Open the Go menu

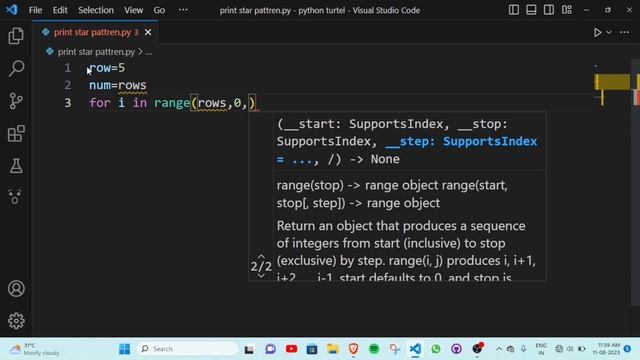click(159, 10)
